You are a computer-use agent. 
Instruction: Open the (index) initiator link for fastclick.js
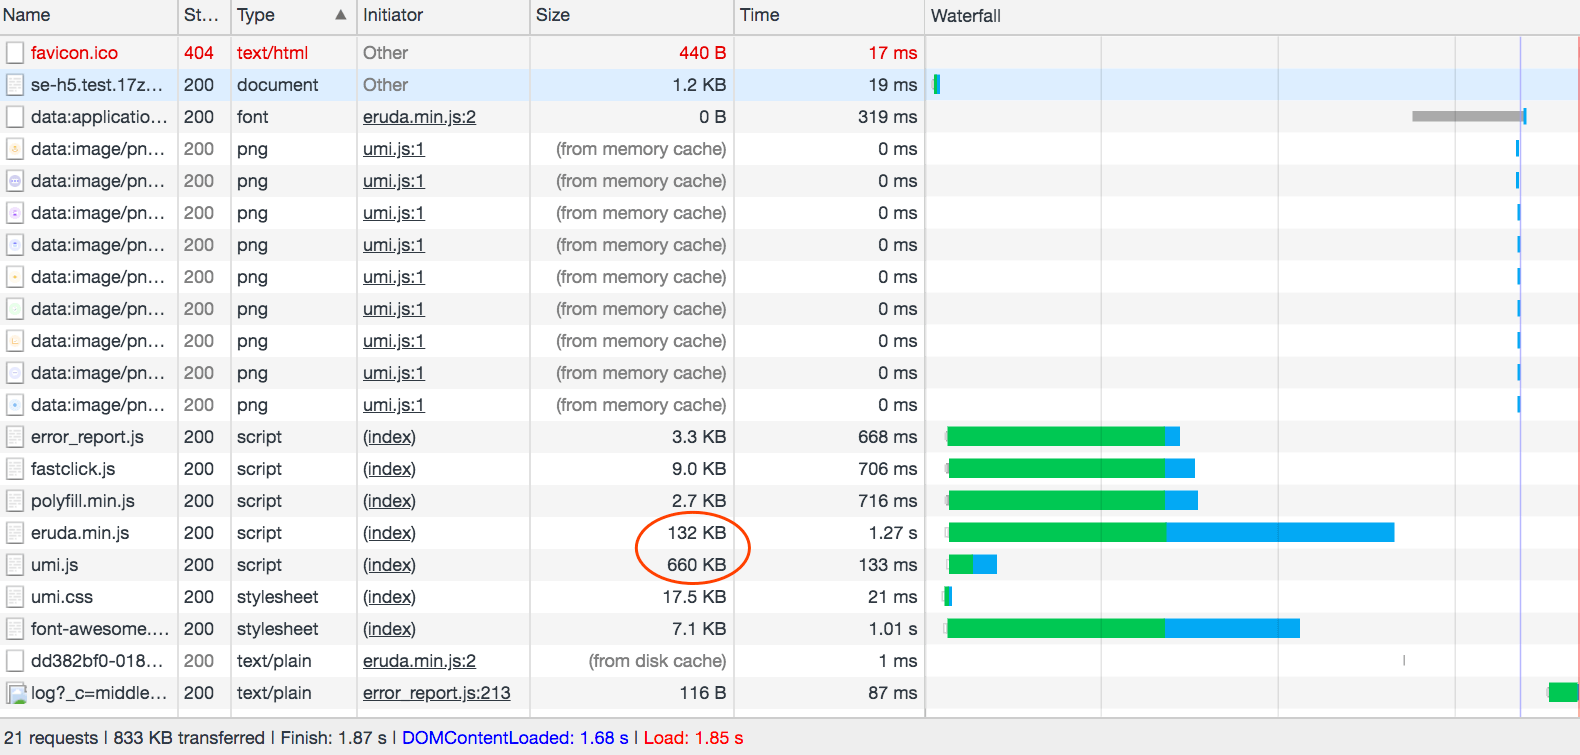(389, 469)
